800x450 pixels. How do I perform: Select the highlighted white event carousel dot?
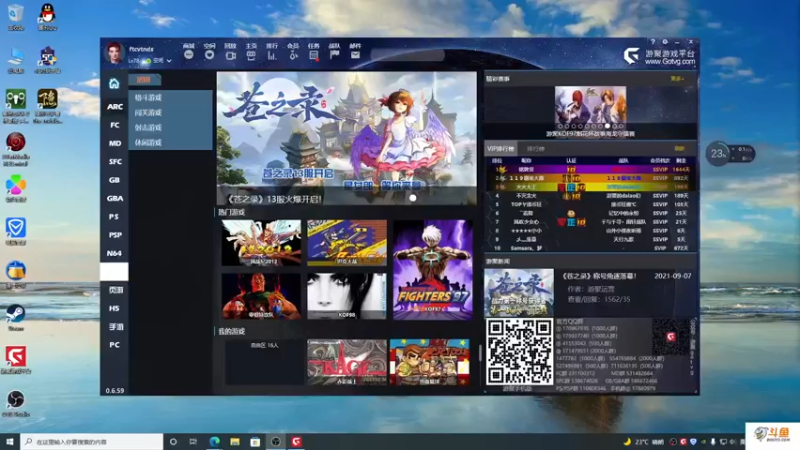607,126
